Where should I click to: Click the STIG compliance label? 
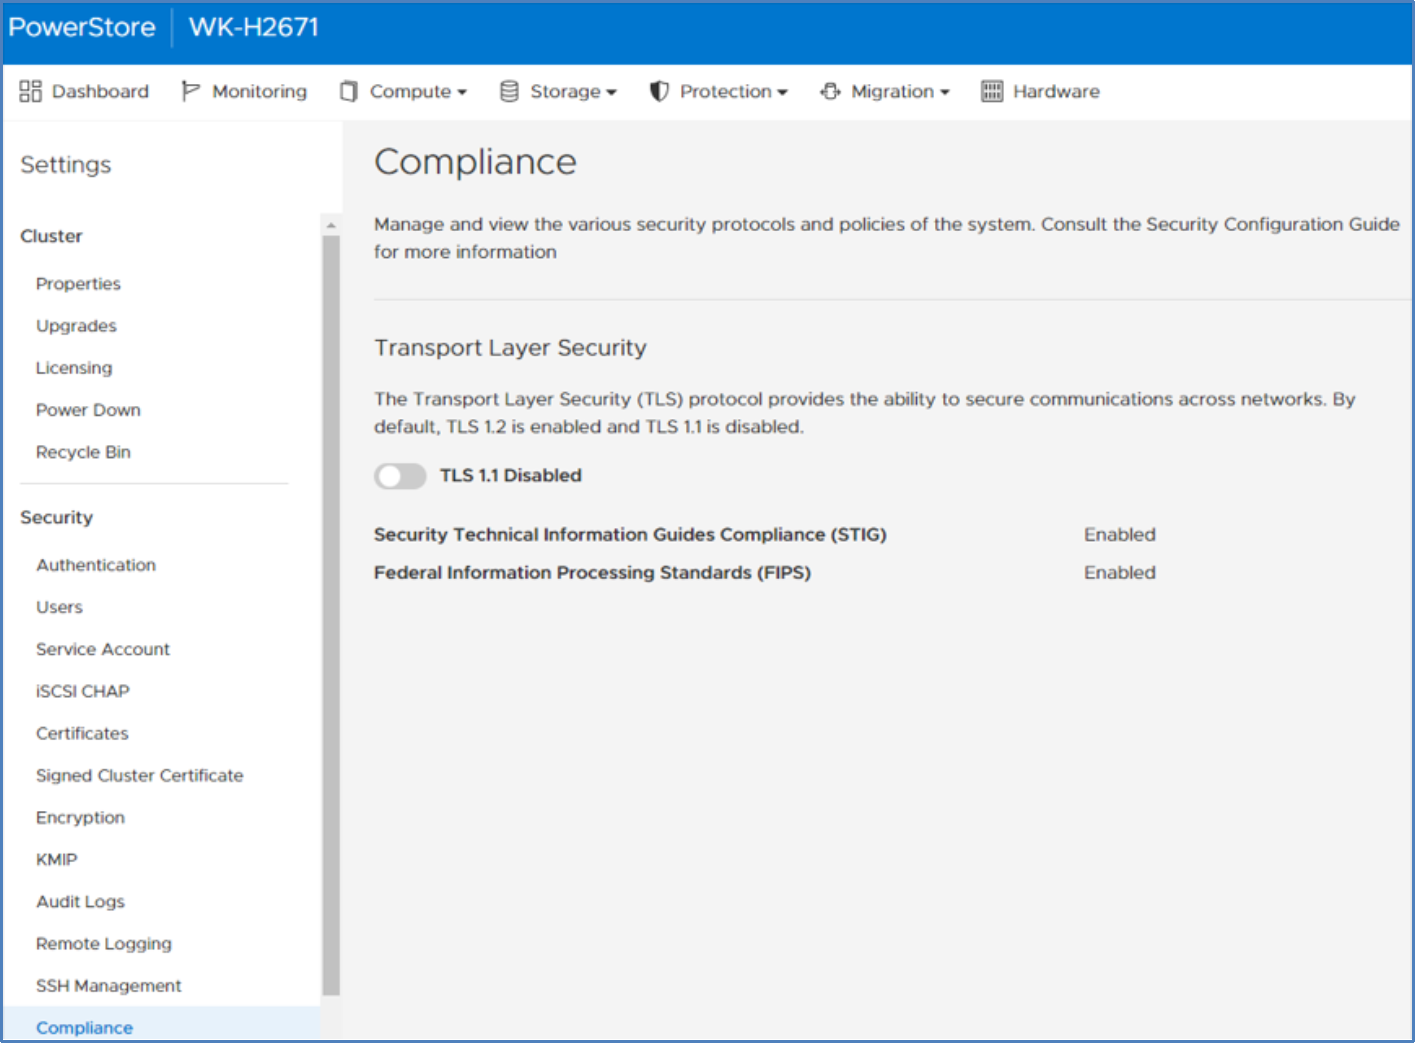click(x=630, y=534)
